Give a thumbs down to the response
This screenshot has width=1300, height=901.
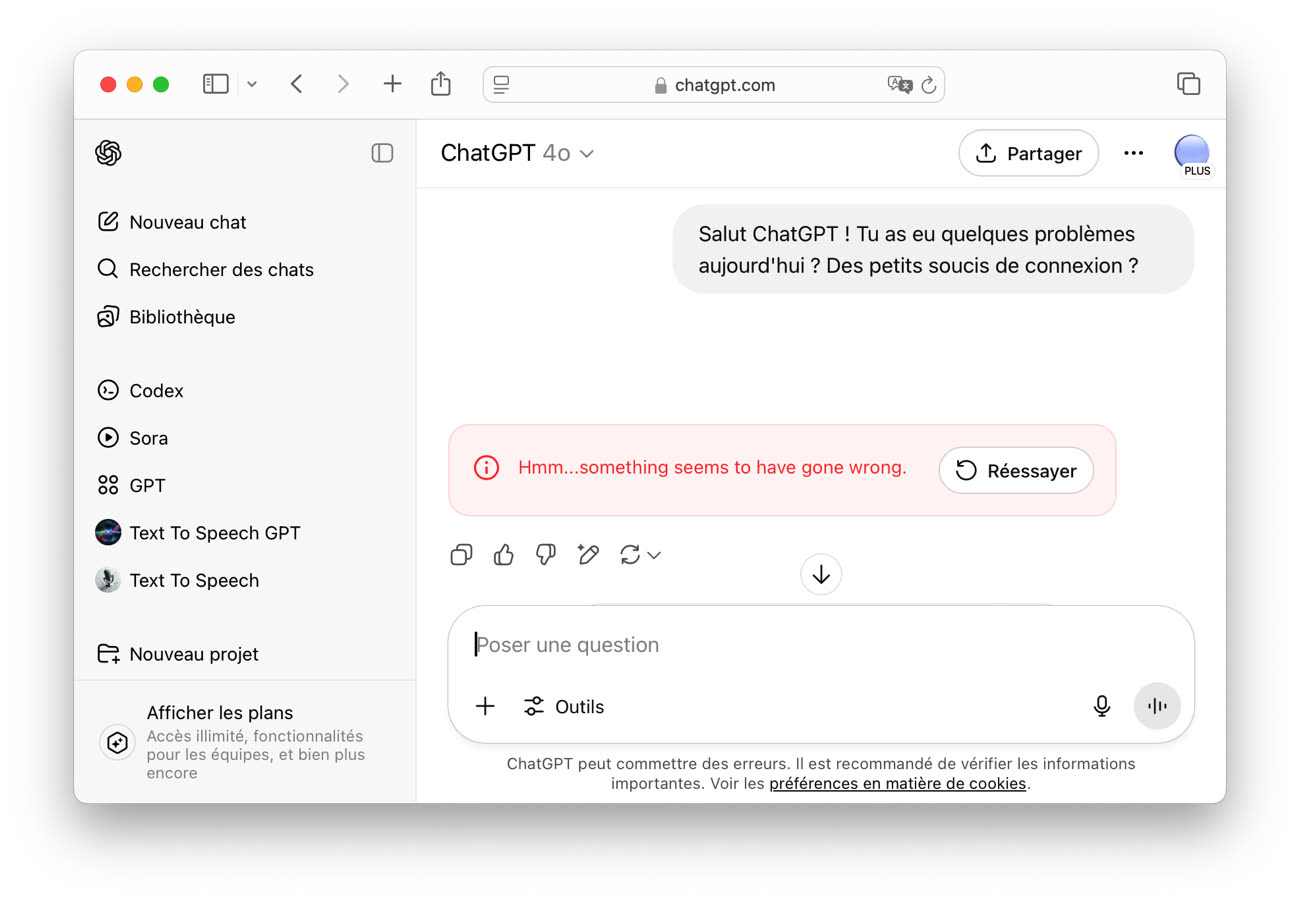tap(546, 555)
